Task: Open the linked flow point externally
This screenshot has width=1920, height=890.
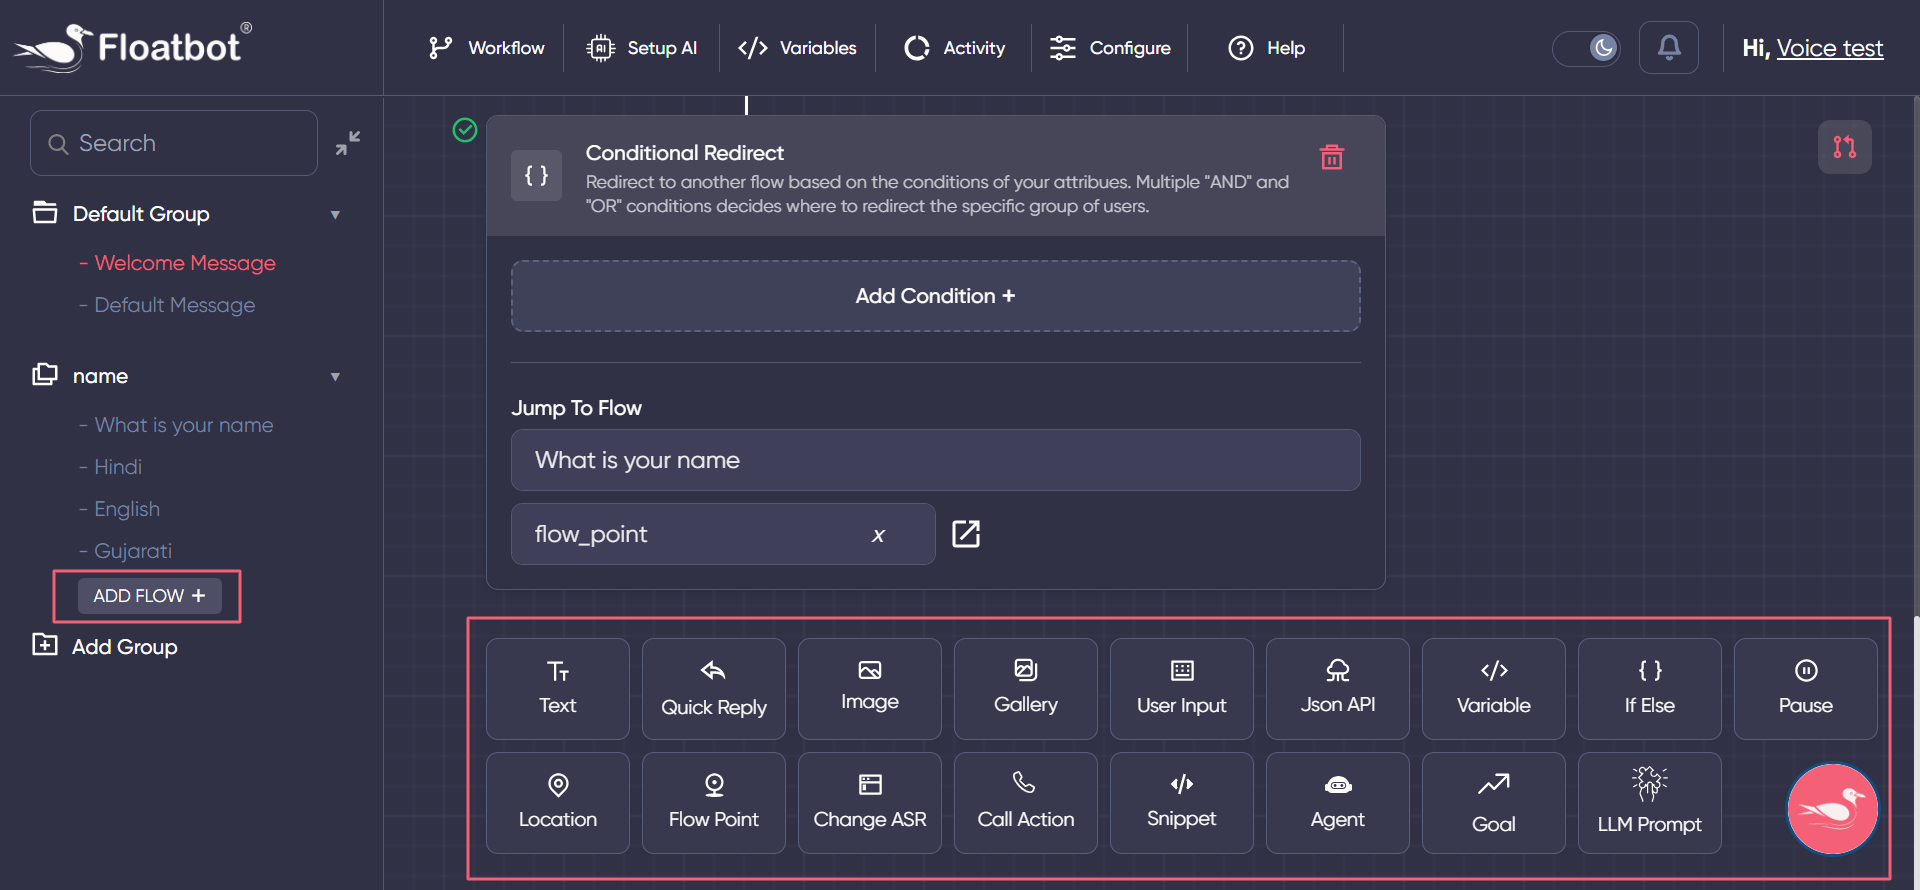Action: [x=966, y=534]
